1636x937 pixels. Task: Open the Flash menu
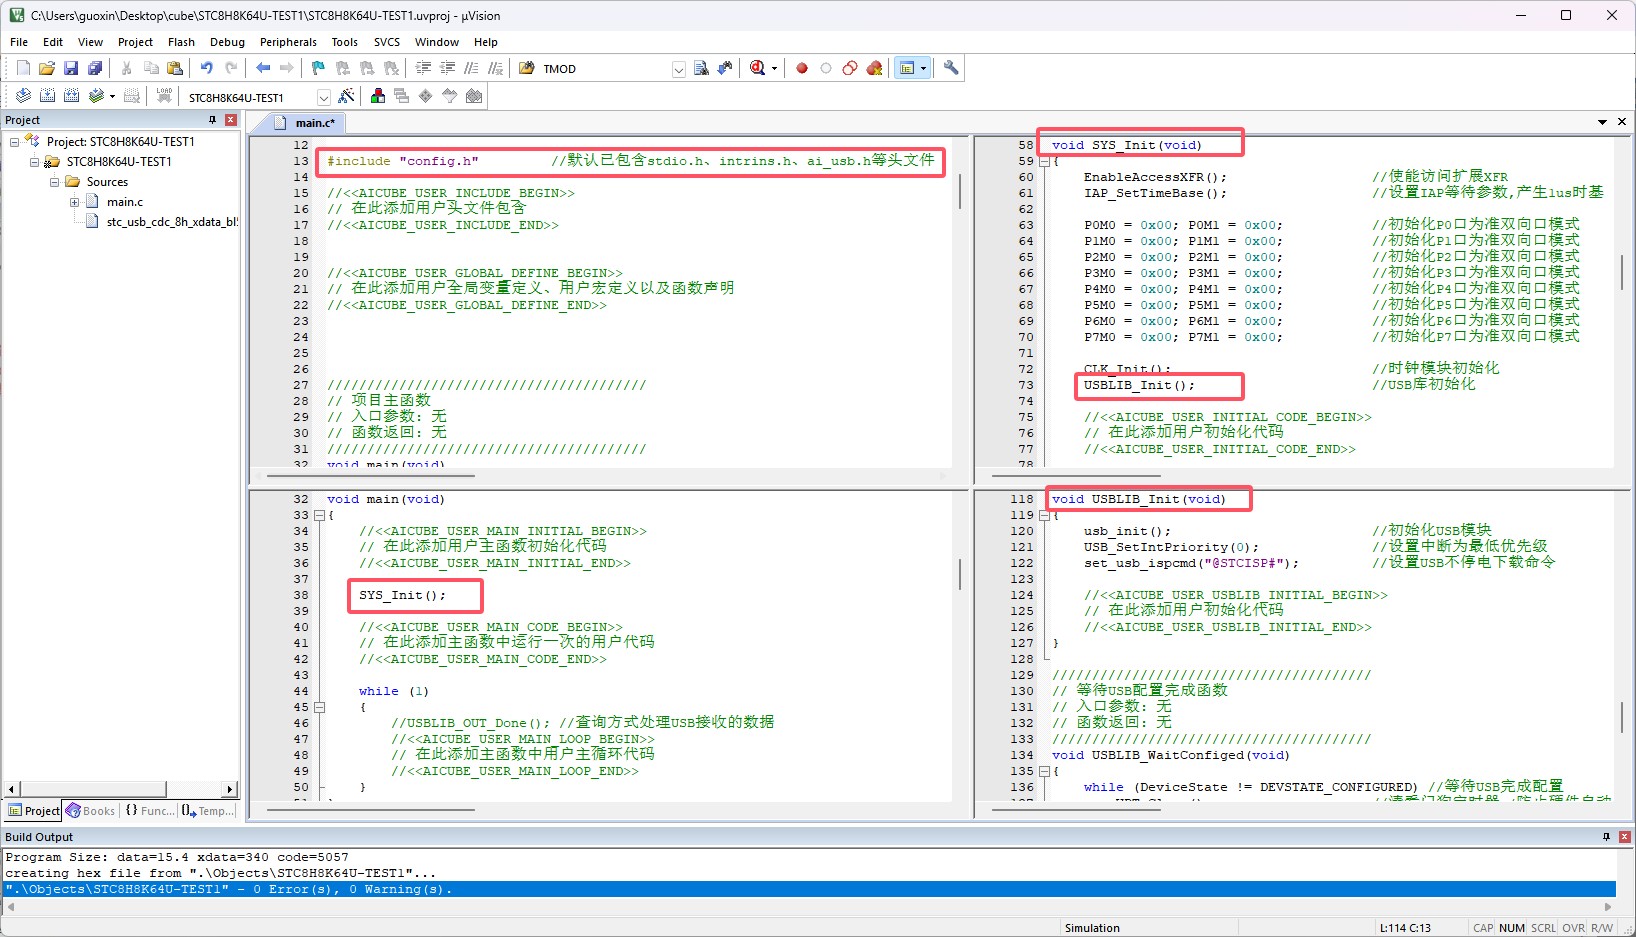pos(181,42)
